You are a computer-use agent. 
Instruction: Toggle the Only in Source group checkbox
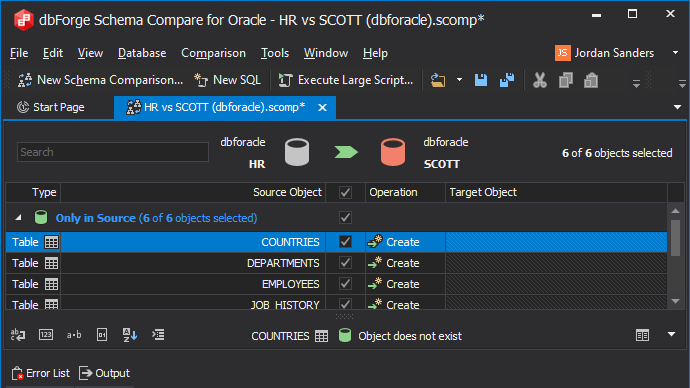(x=345, y=218)
